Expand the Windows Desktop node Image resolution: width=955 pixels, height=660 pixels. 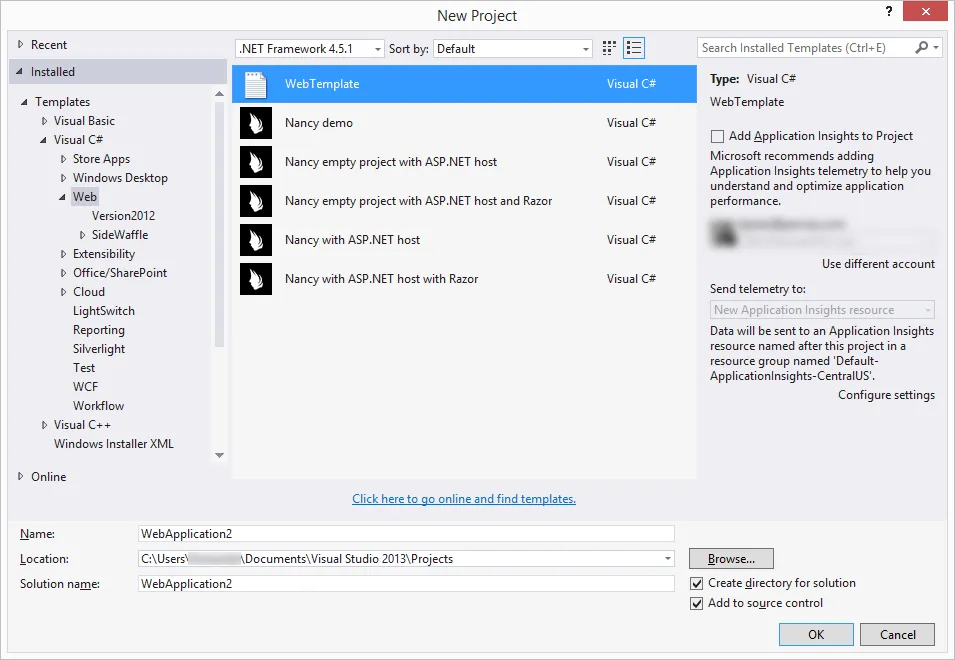point(63,178)
